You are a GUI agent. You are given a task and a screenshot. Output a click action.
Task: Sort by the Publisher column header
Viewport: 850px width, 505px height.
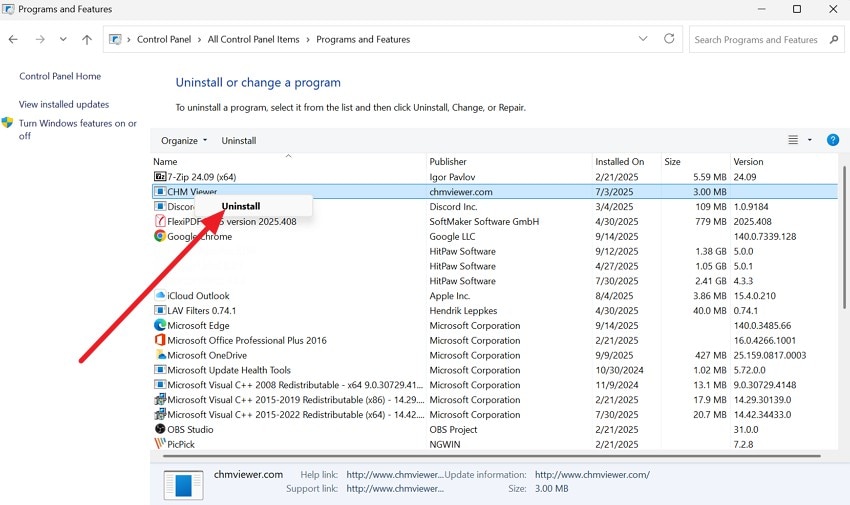pyautogui.click(x=509, y=161)
